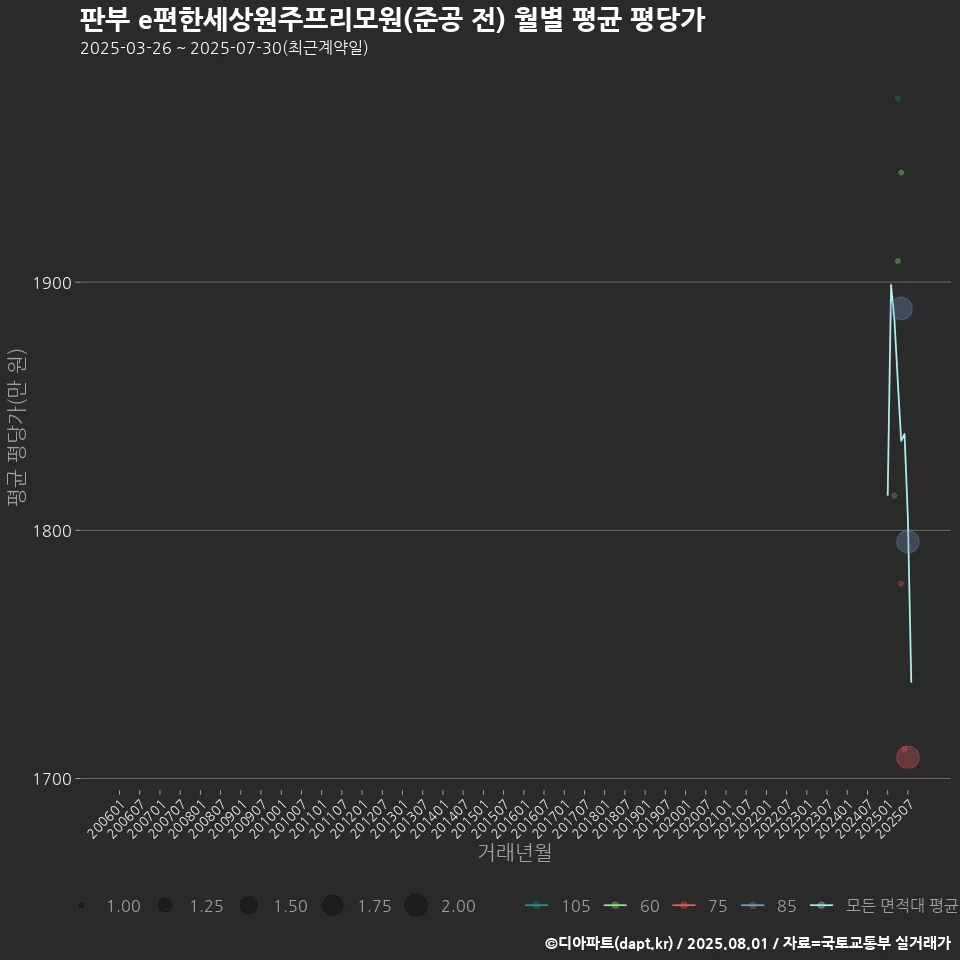The height and width of the screenshot is (960, 960).
Task: Click legend 60 green line marker
Action: click(x=615, y=906)
